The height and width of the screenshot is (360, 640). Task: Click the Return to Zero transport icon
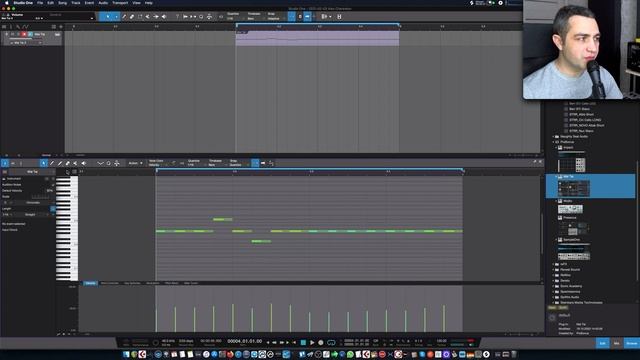click(294, 342)
